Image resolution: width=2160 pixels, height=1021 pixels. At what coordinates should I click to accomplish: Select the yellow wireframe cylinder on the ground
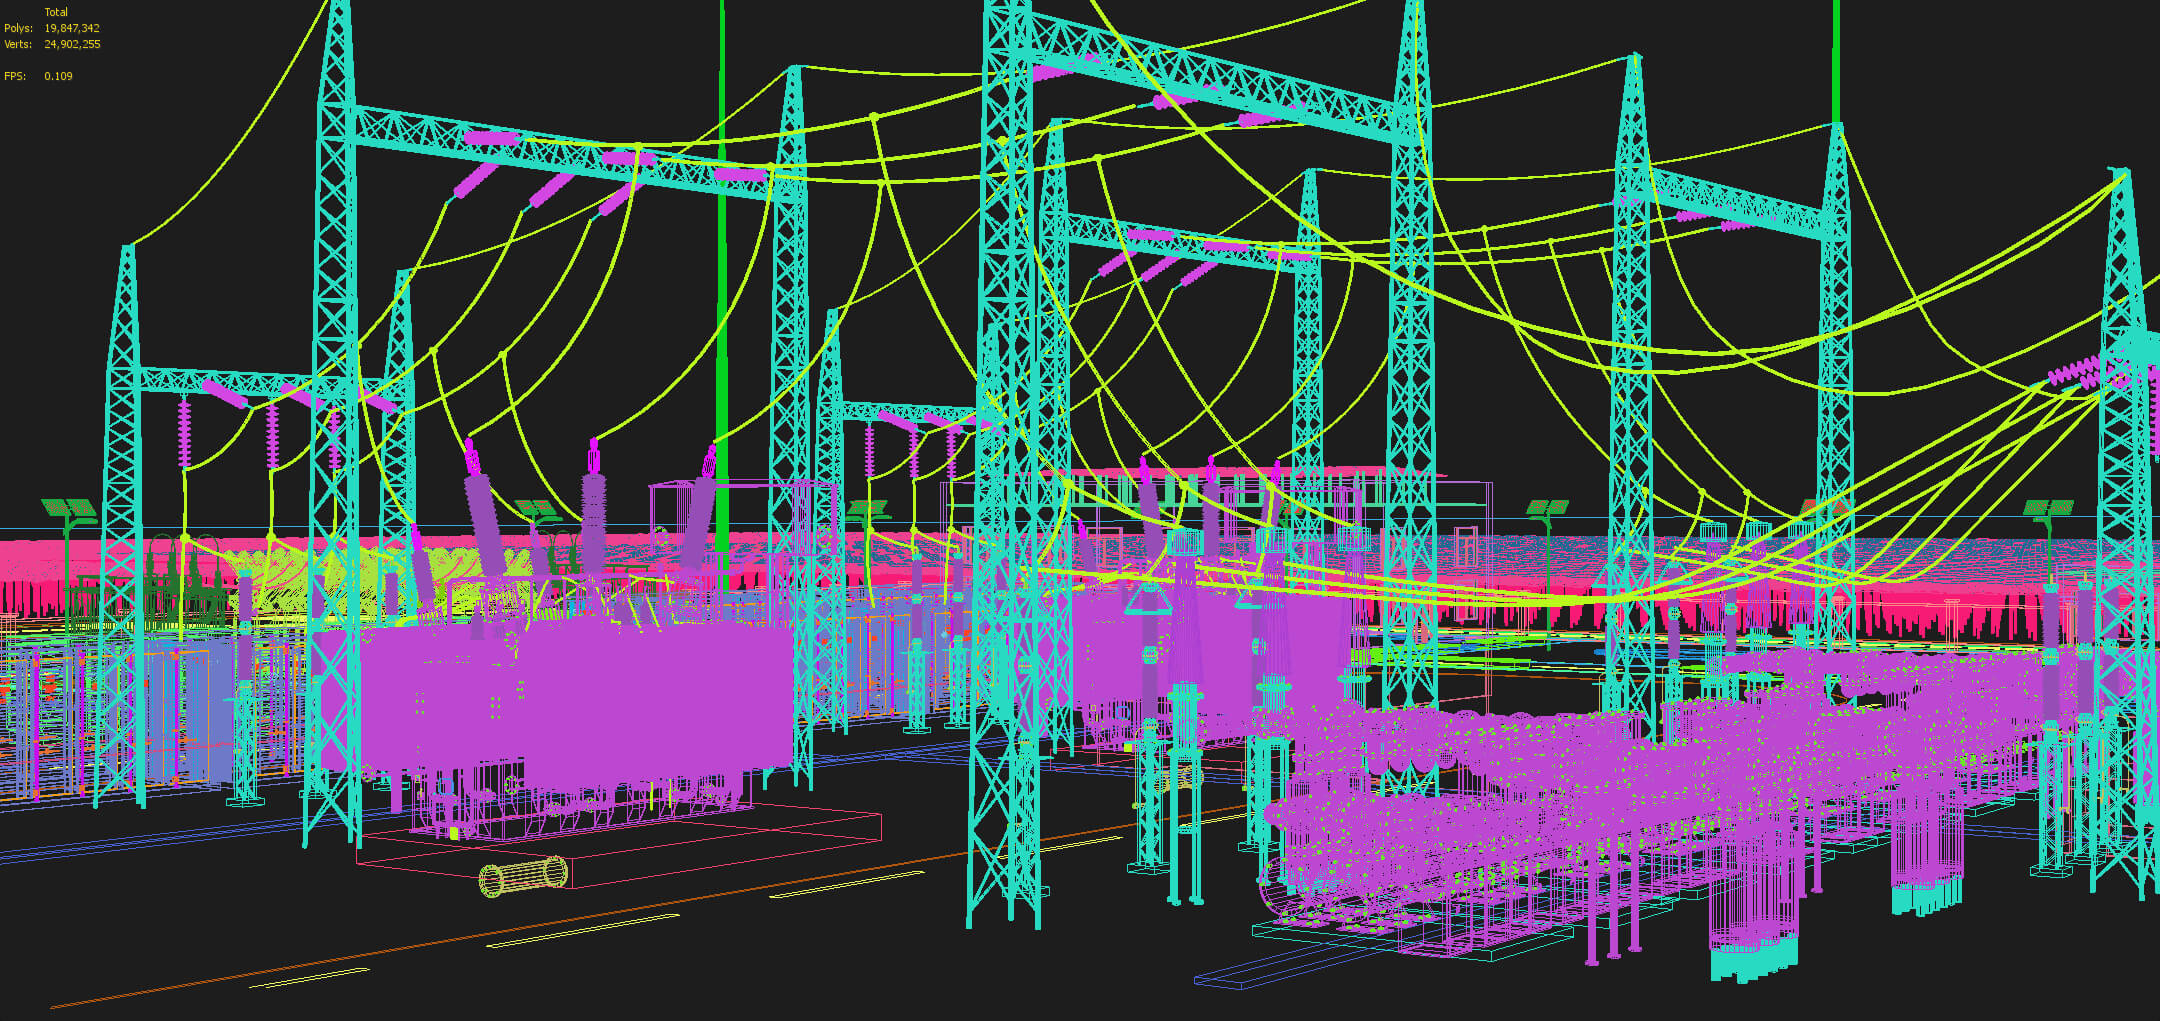(x=524, y=876)
